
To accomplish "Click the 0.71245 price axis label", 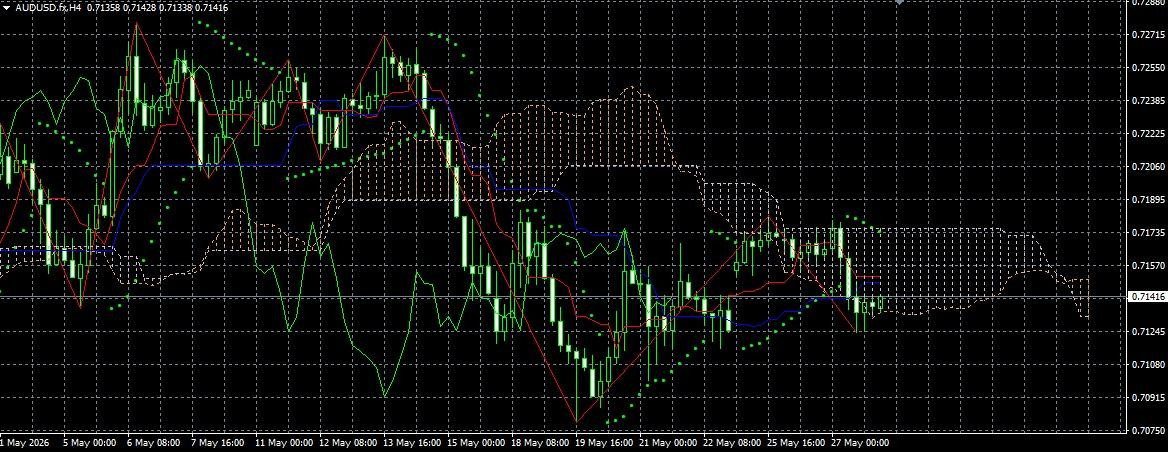I will click(x=1148, y=331).
